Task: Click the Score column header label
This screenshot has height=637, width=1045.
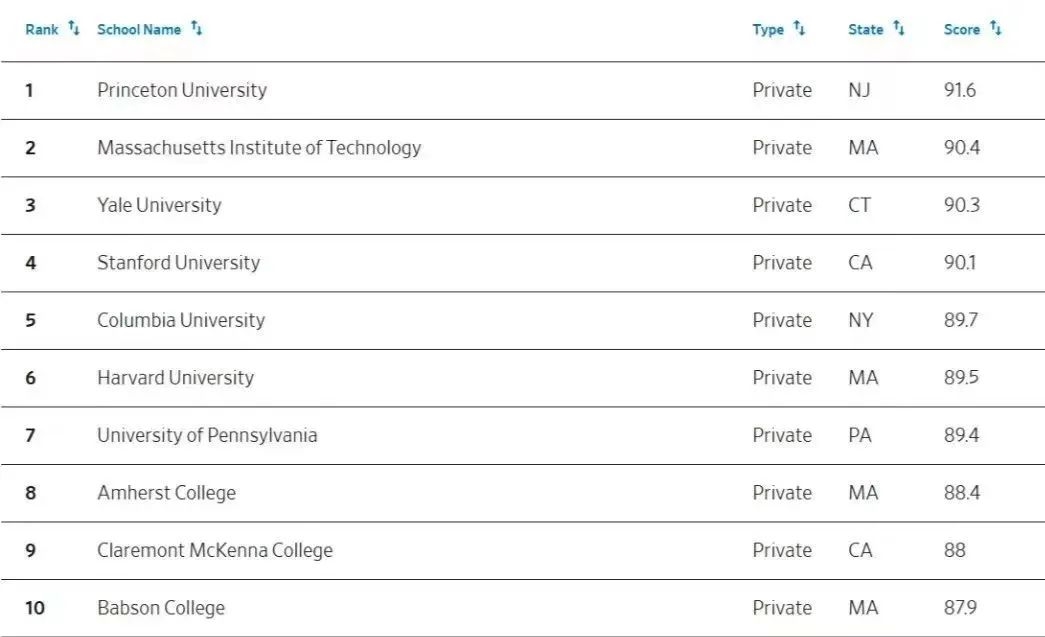Action: pos(962,29)
